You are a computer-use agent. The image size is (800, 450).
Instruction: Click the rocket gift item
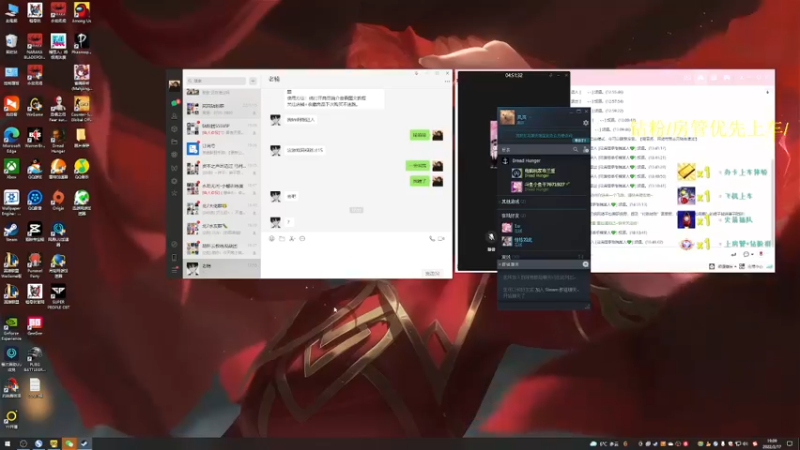(686, 220)
